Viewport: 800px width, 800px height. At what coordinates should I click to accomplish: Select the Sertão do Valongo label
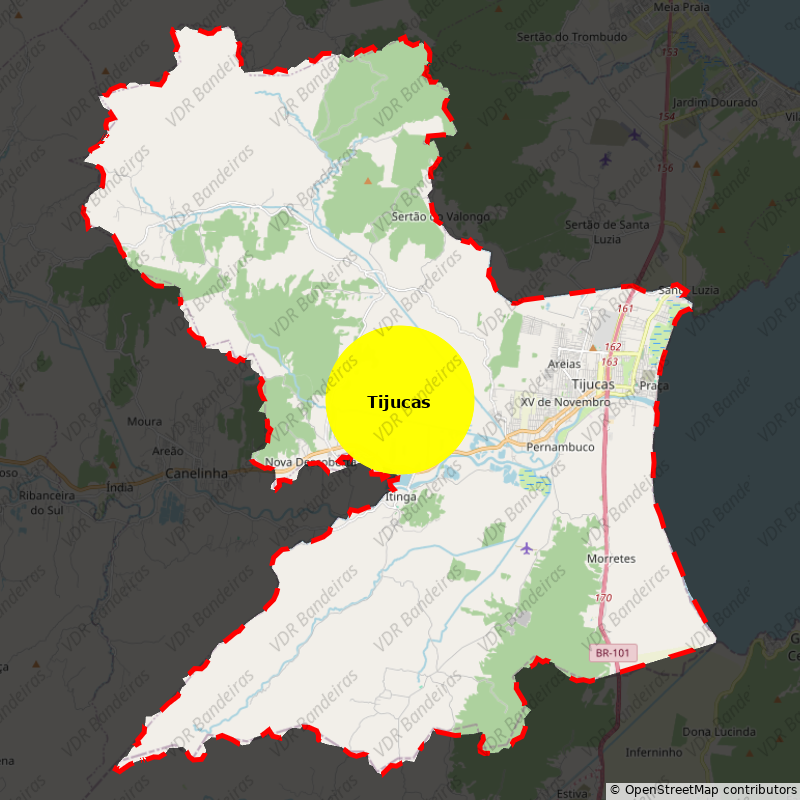click(x=441, y=217)
